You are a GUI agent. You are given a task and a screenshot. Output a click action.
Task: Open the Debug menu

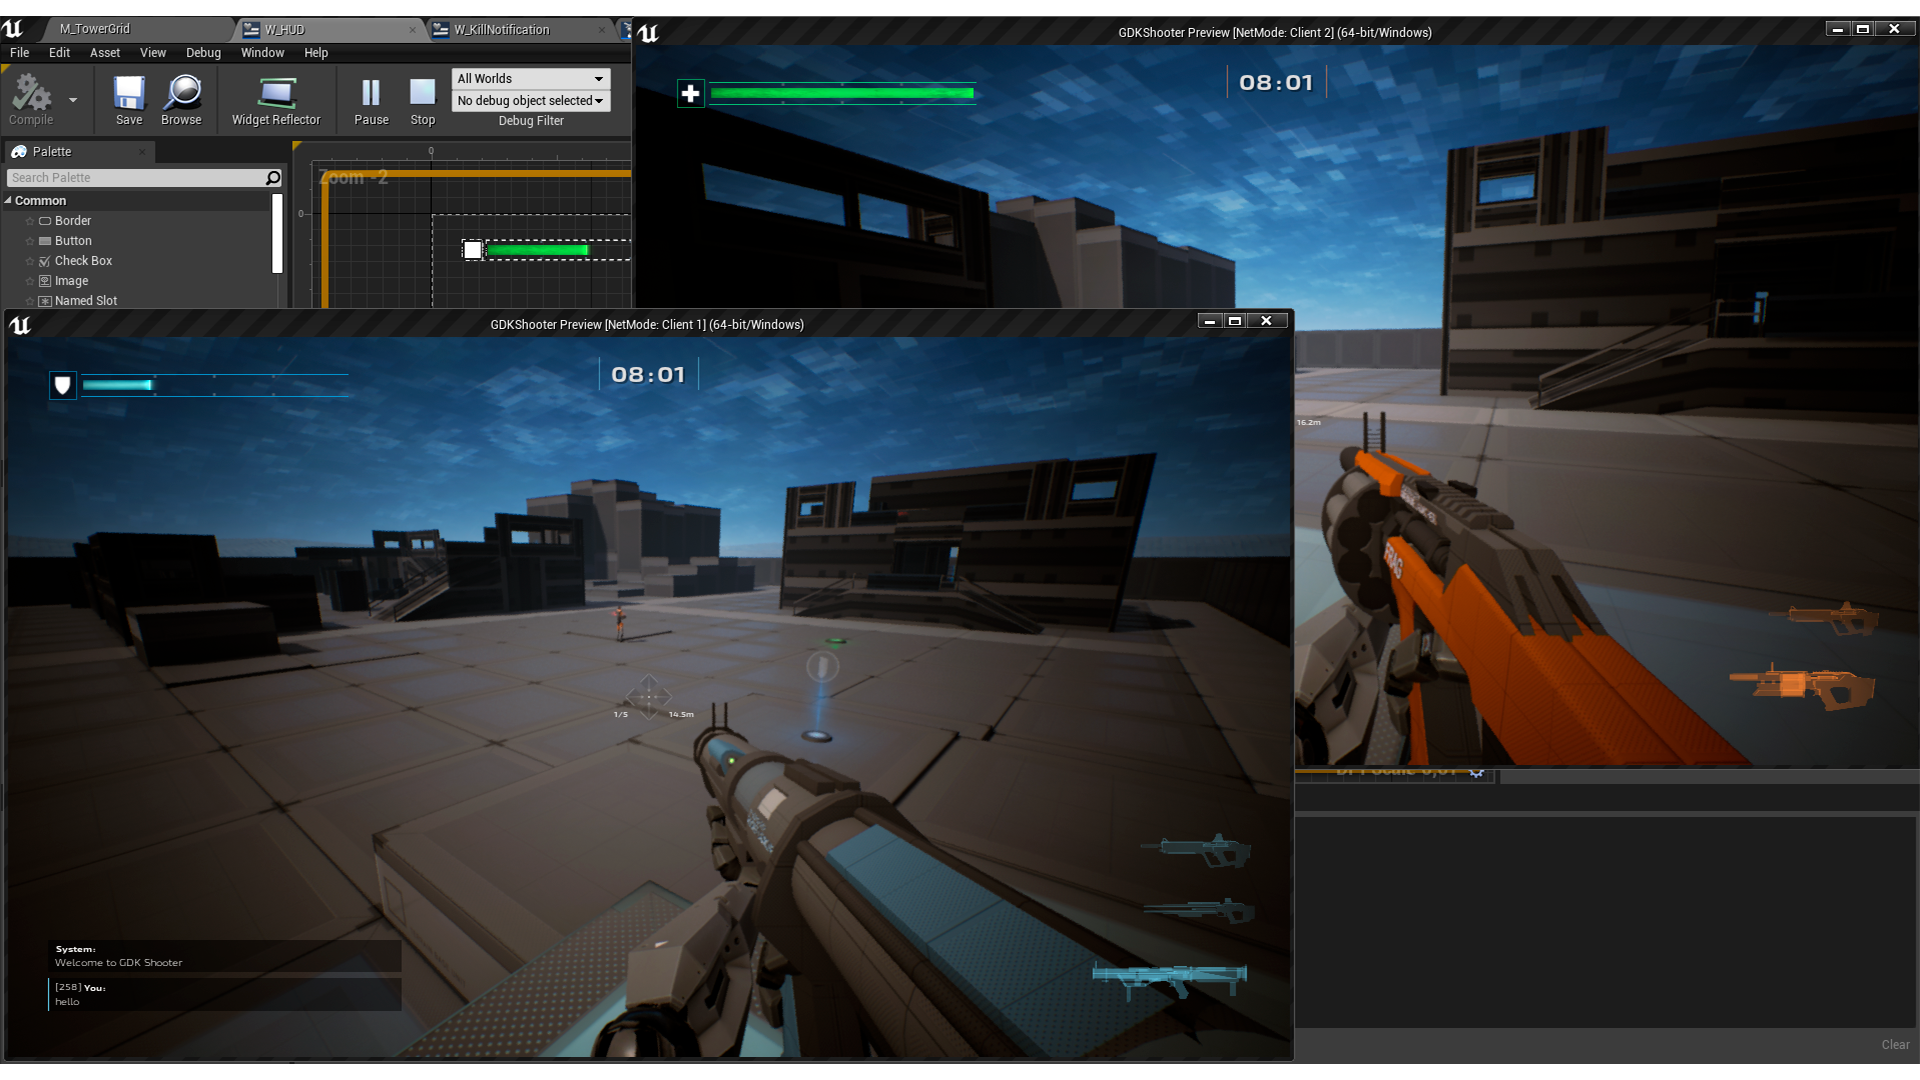click(203, 53)
